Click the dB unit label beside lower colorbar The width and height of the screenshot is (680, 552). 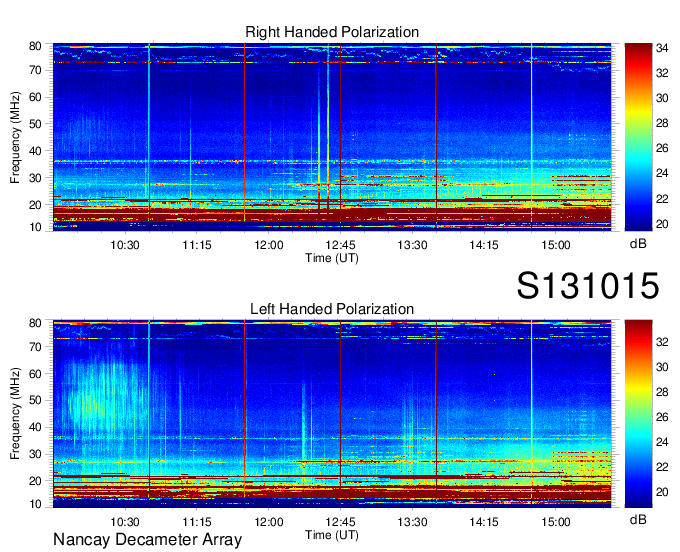point(638,519)
